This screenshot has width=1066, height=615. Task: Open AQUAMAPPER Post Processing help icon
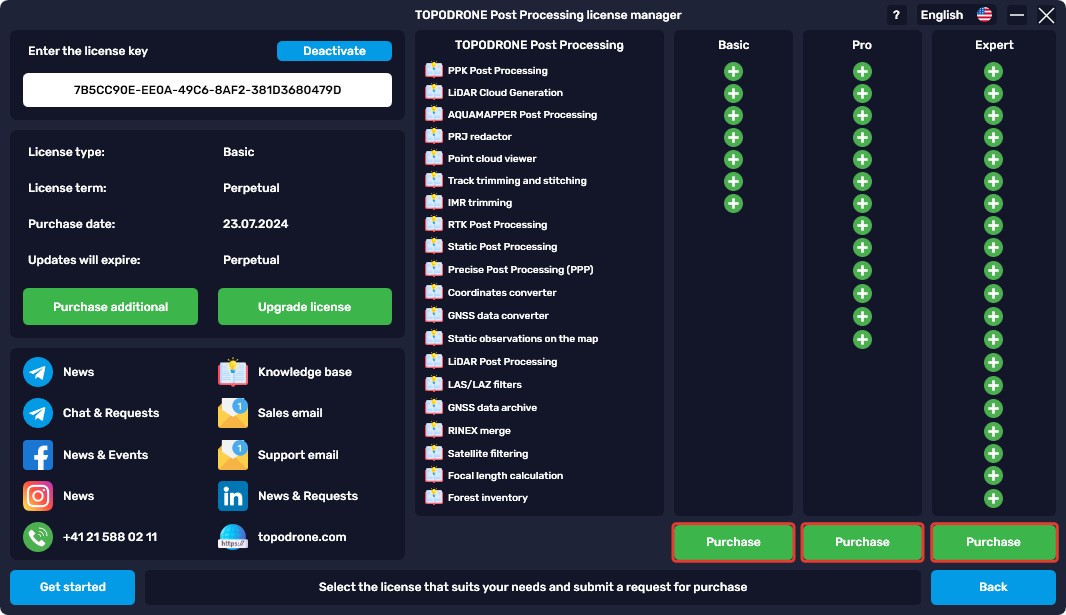[x=434, y=113]
